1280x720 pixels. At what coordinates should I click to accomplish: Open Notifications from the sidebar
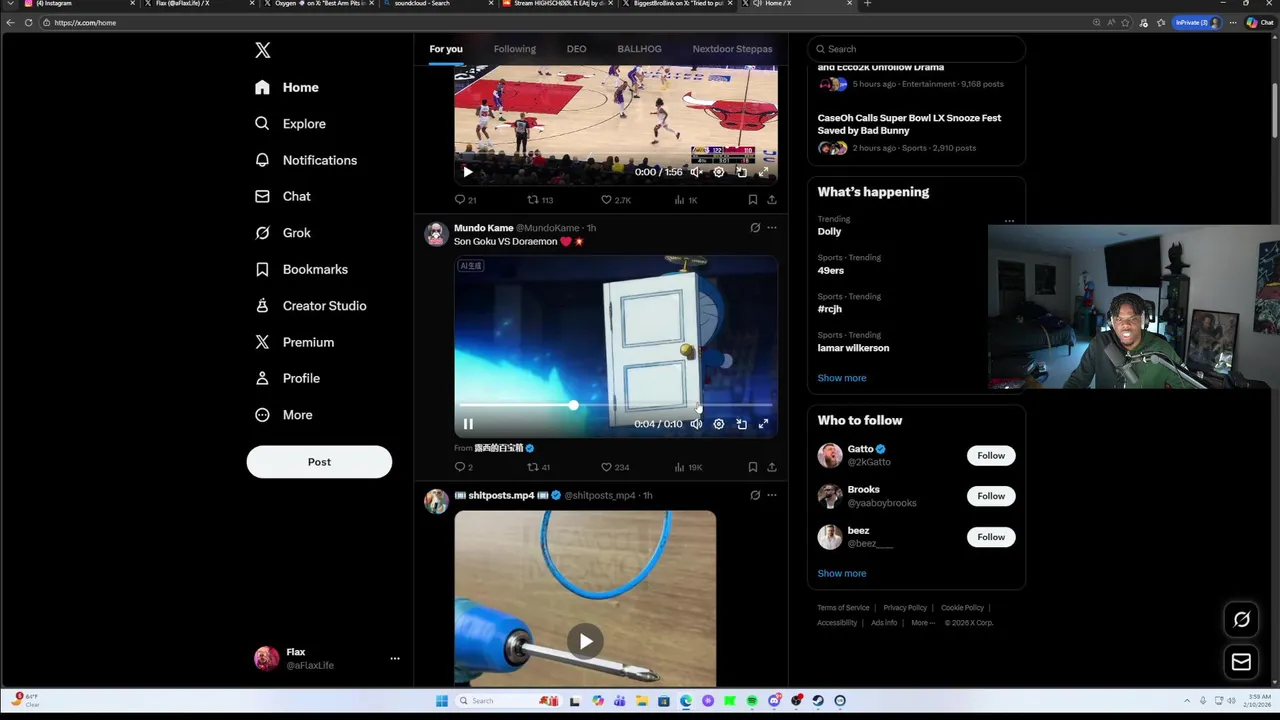(x=306, y=160)
